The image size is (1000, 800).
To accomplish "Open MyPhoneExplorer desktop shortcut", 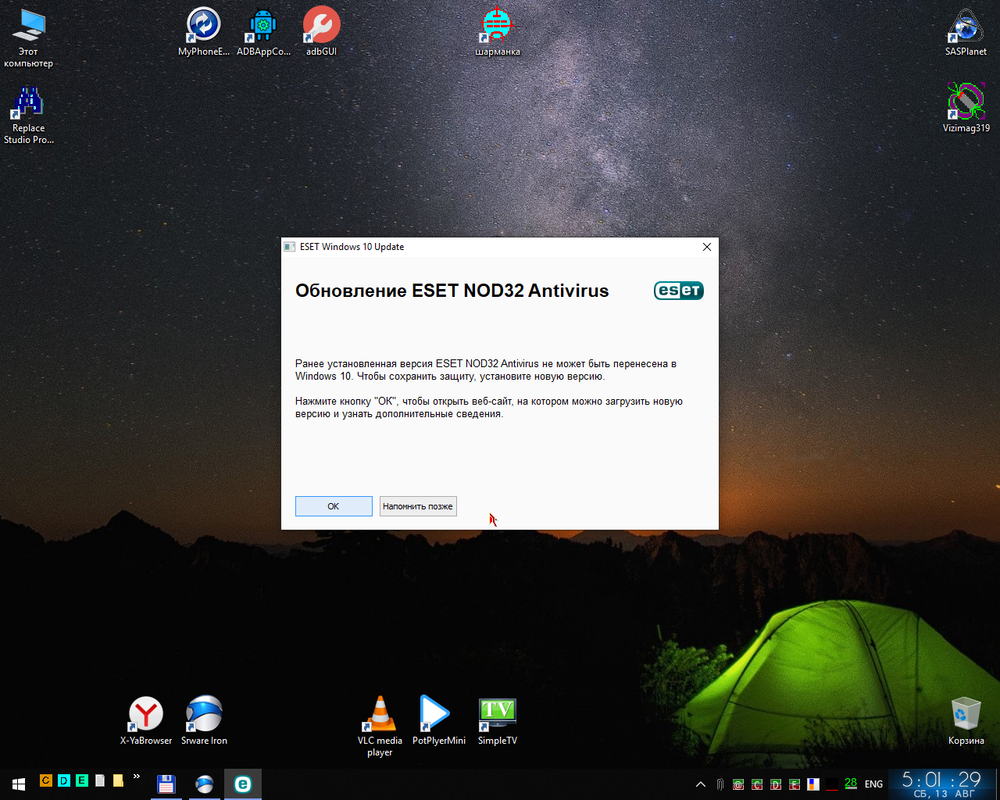I will tap(203, 32).
